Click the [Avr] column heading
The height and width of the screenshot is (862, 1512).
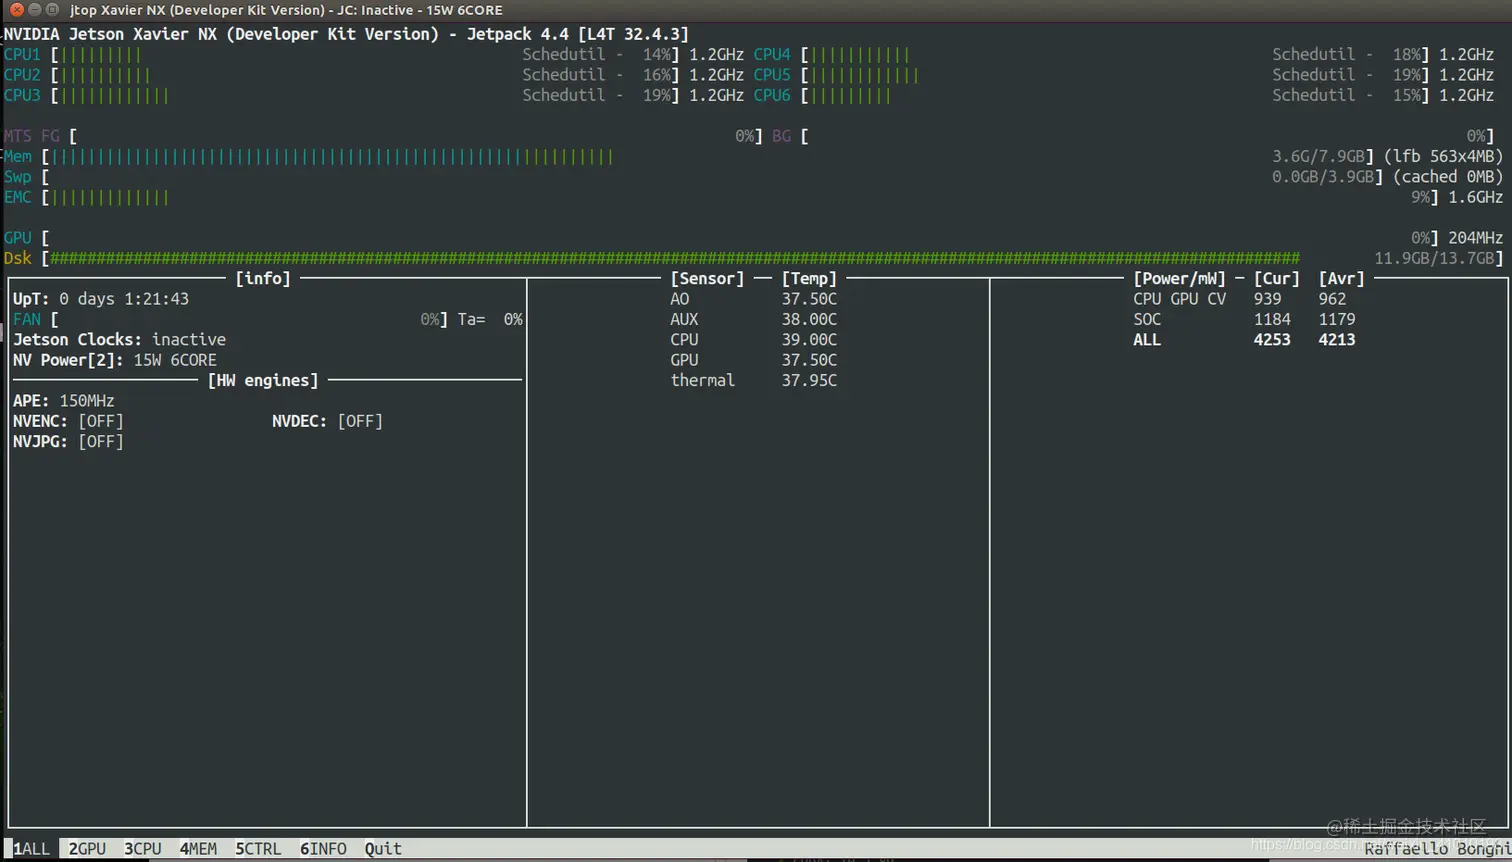pyautogui.click(x=1342, y=278)
